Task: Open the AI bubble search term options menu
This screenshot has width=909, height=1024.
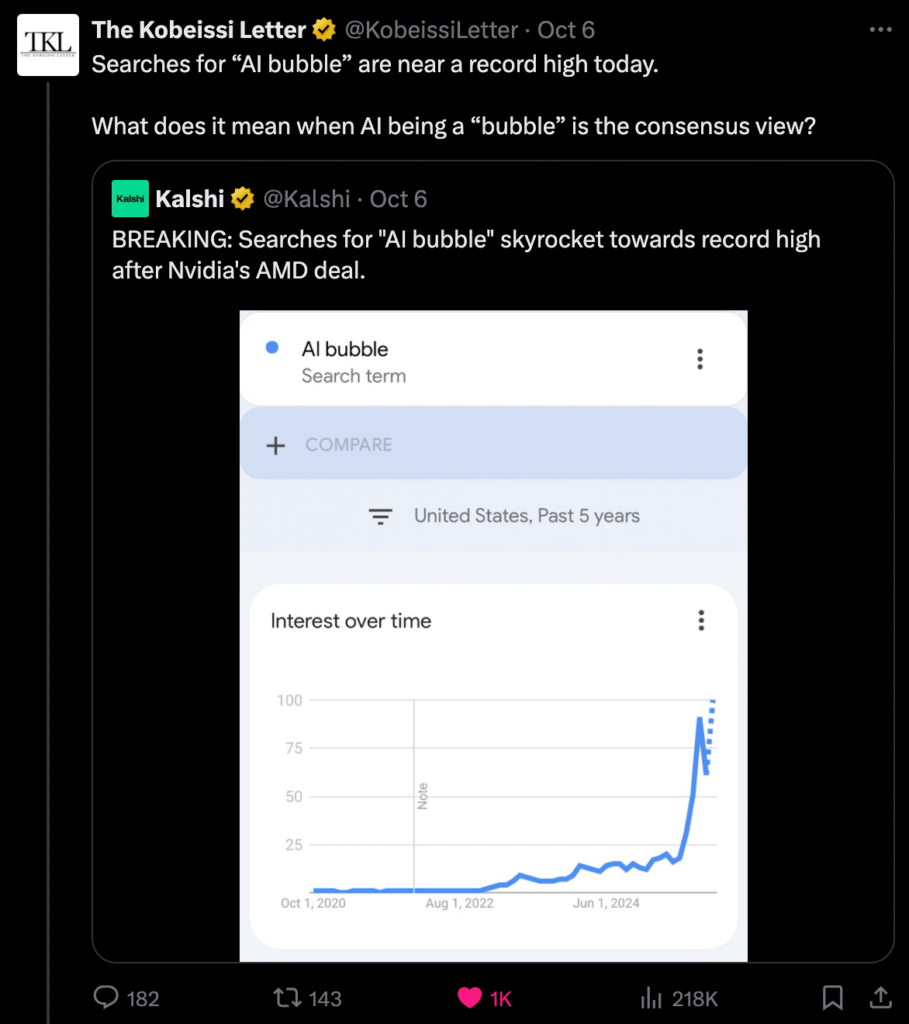Action: [700, 360]
